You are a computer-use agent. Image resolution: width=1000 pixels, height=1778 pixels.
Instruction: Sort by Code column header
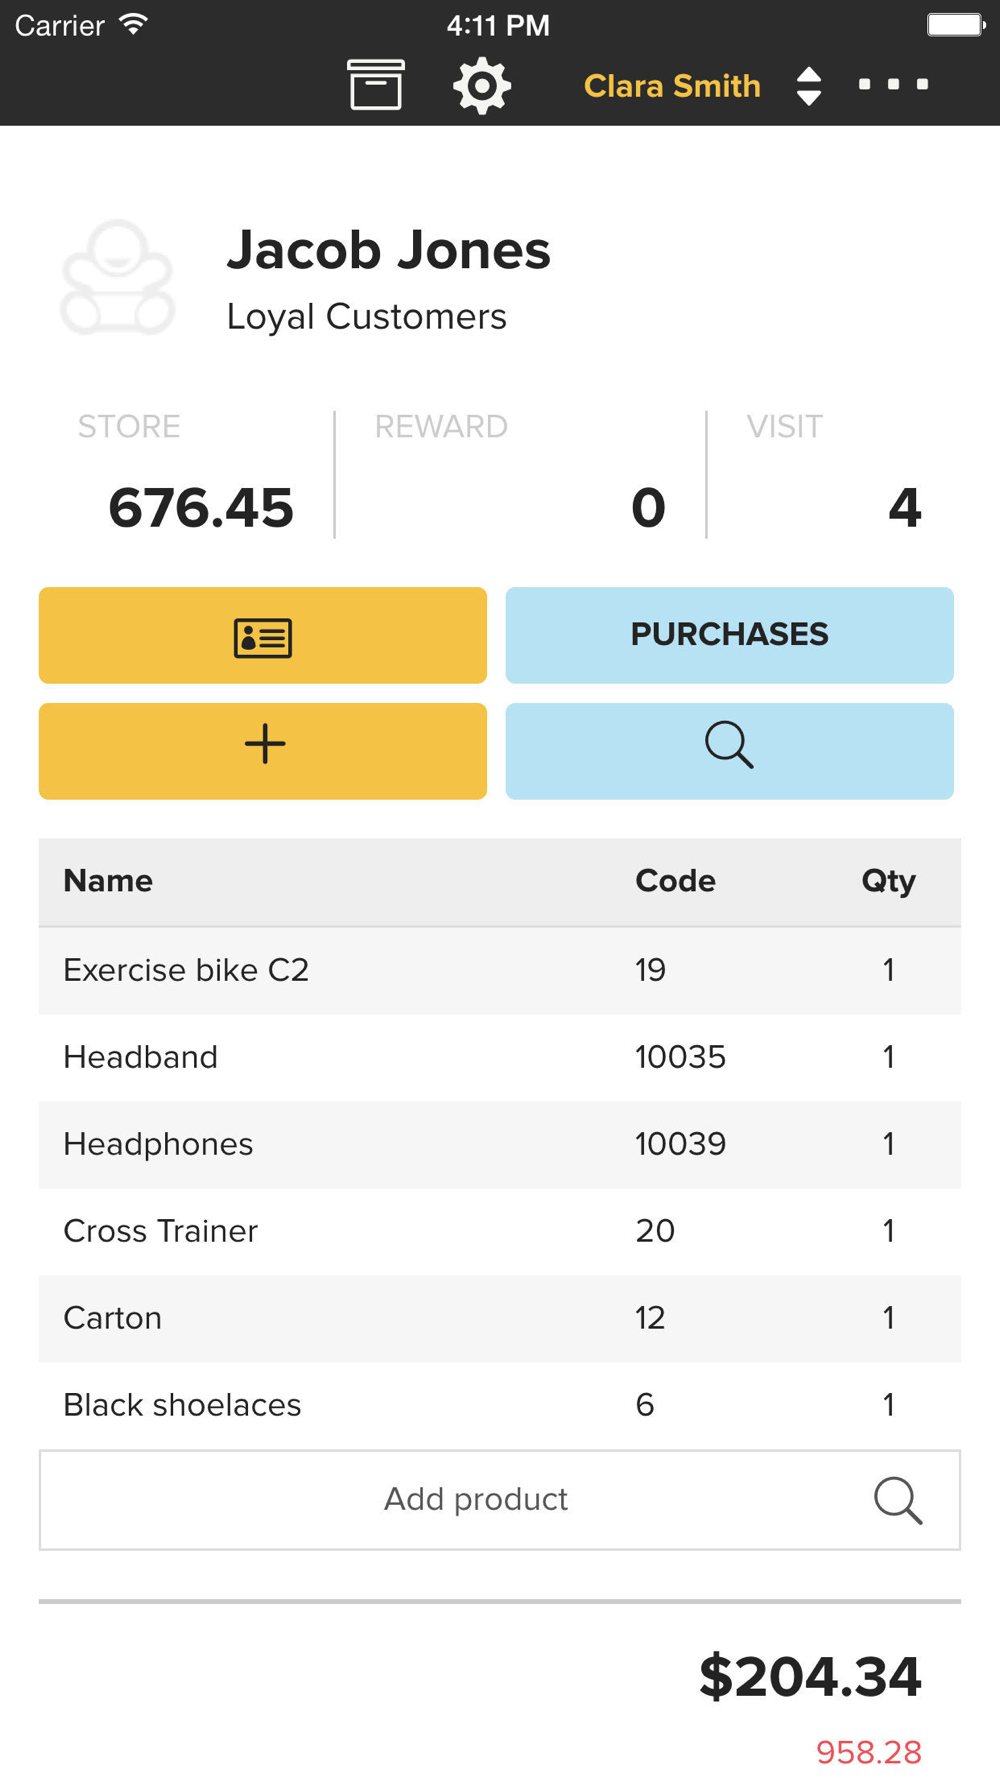pos(675,881)
